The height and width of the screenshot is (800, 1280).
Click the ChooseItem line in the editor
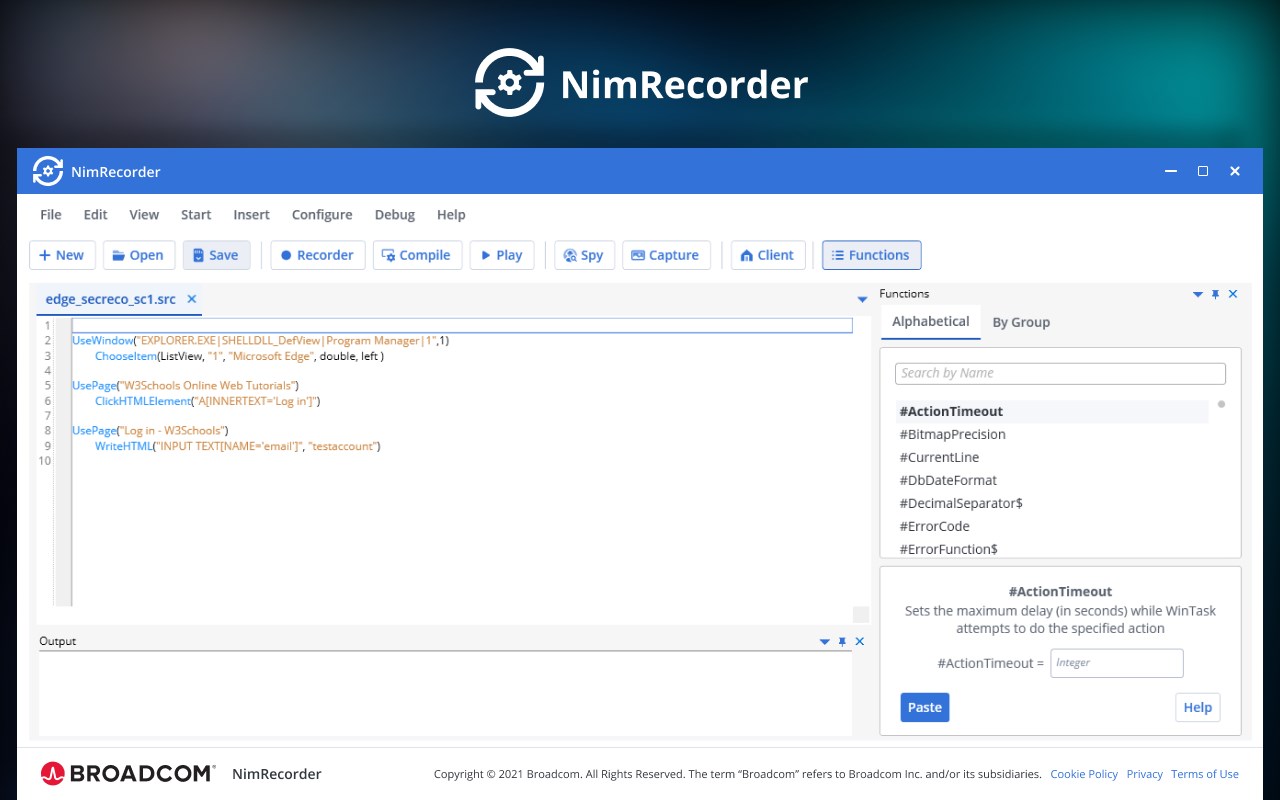click(239, 356)
